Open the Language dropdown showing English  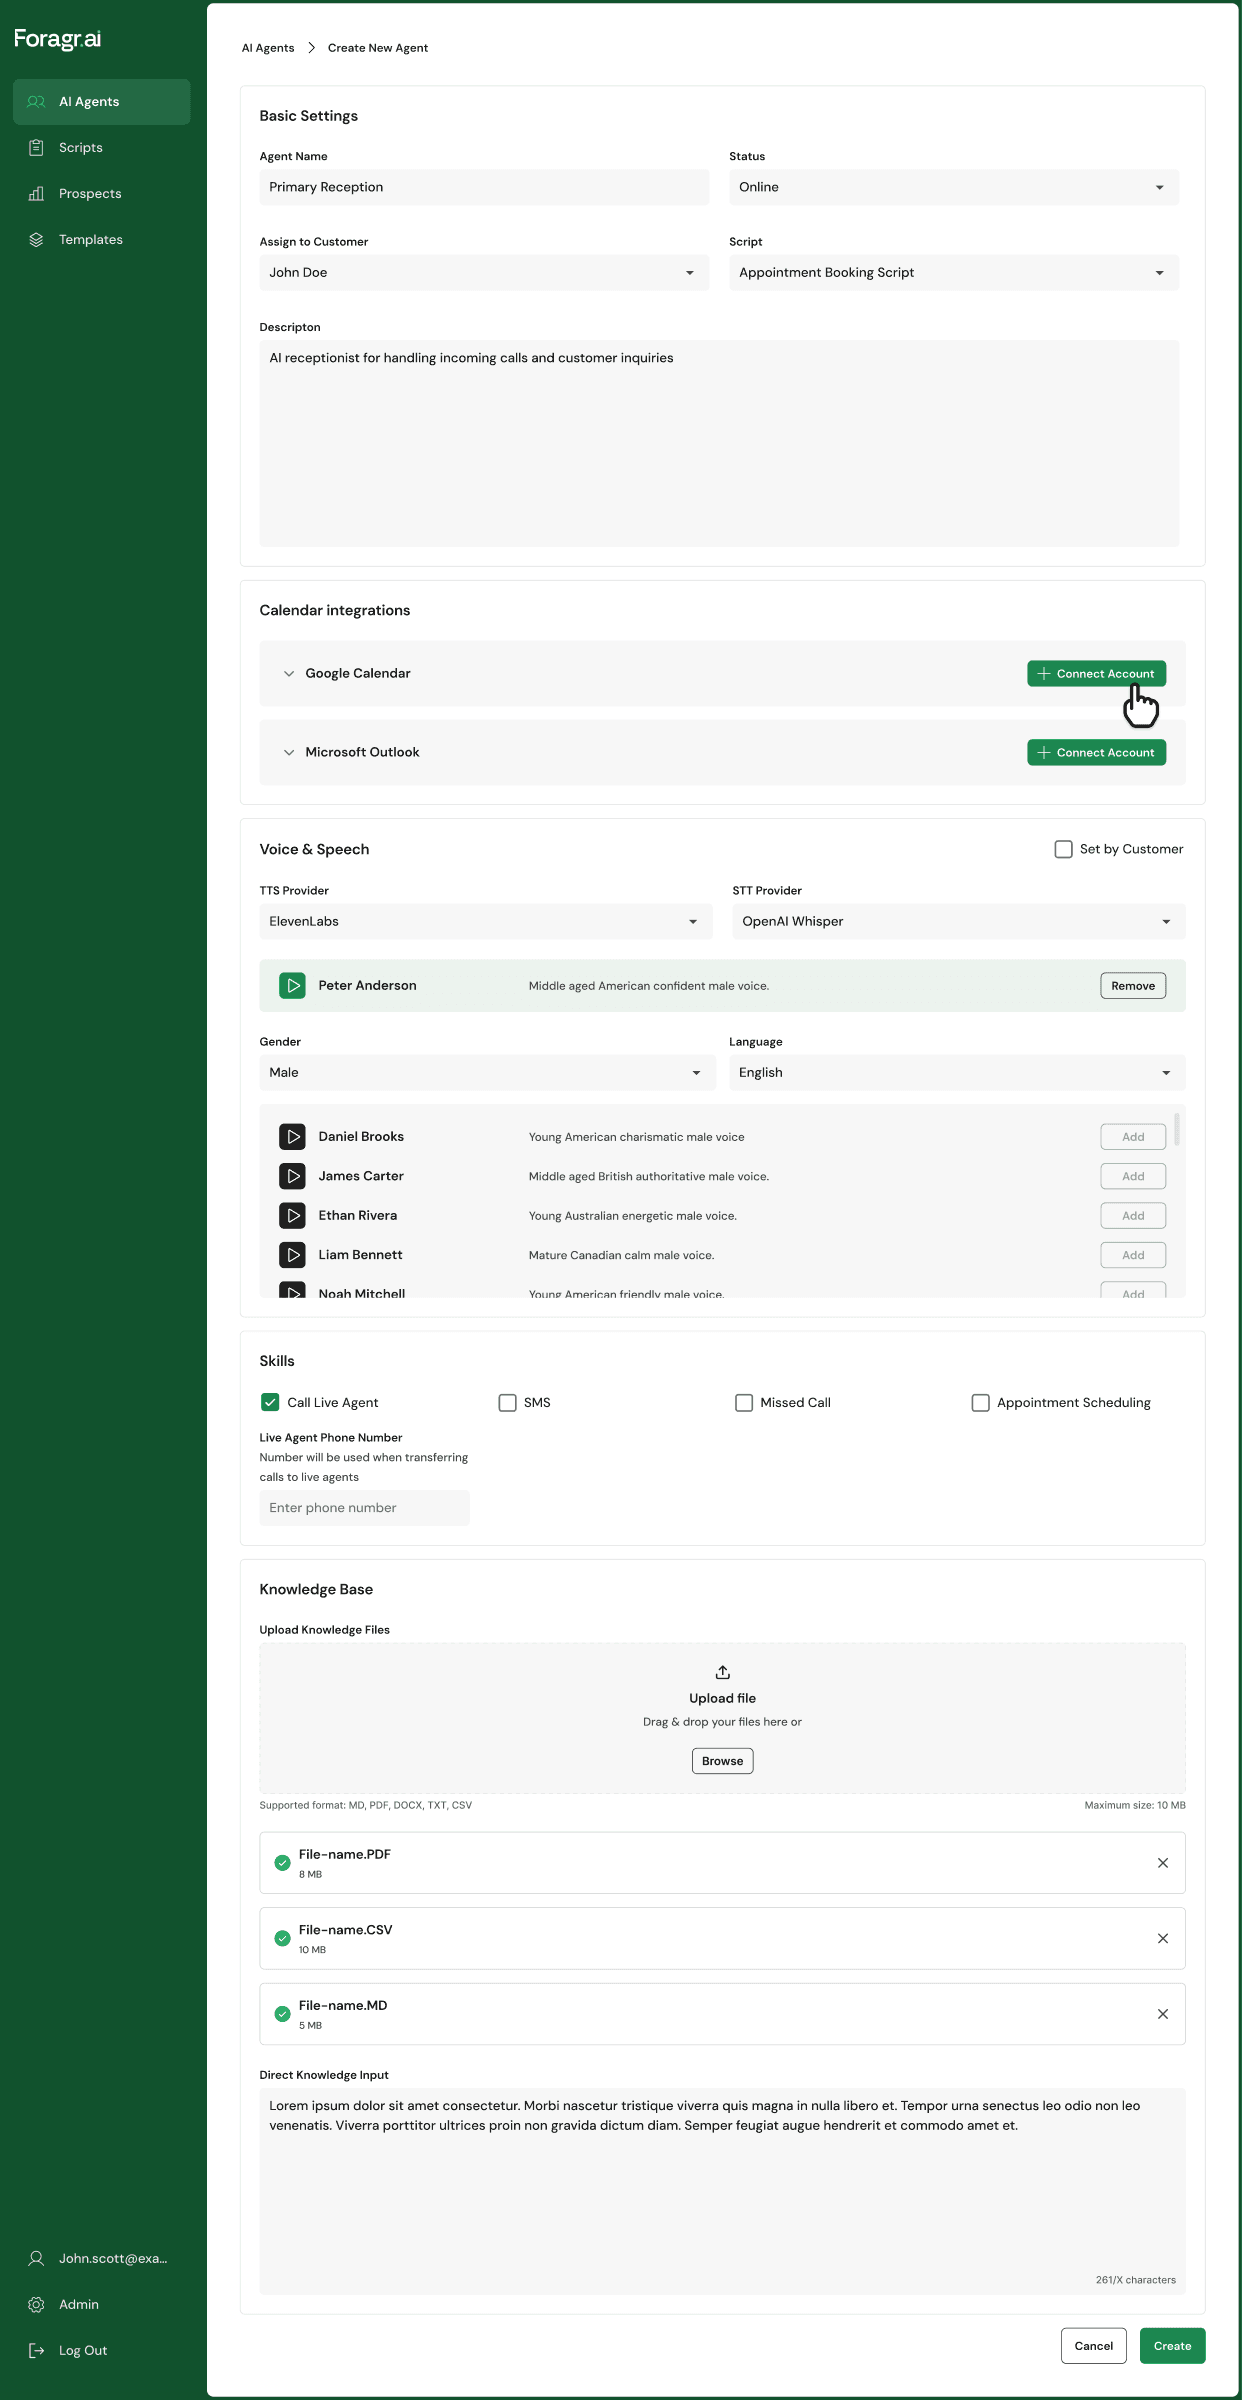[x=957, y=1073]
